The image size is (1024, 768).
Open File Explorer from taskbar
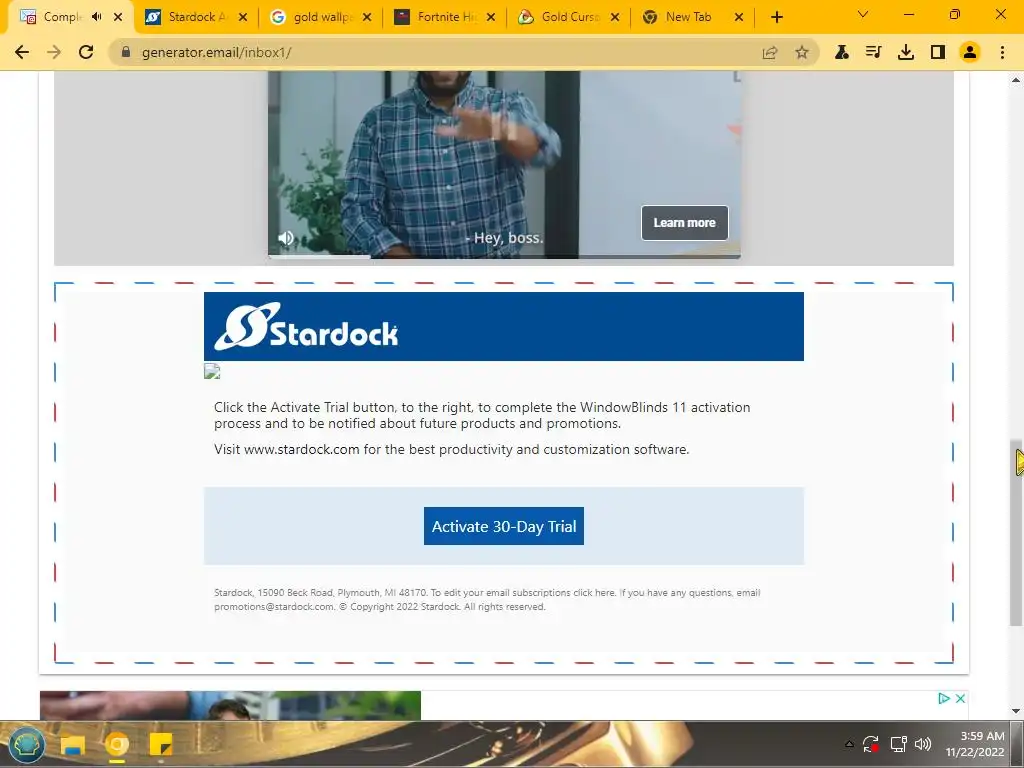click(73, 744)
